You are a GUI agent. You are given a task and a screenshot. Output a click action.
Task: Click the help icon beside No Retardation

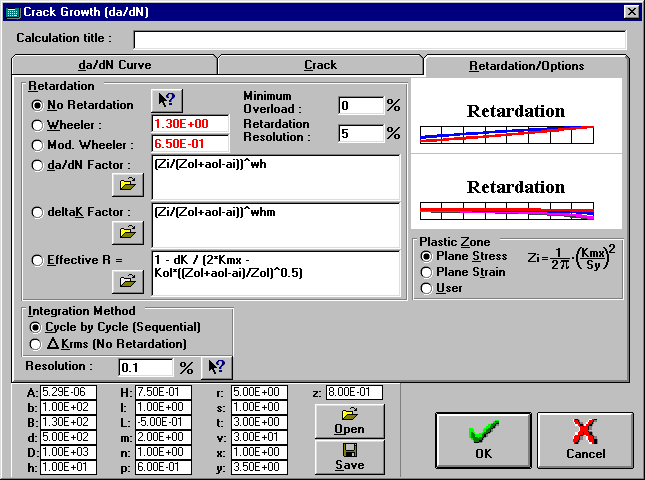tap(165, 100)
